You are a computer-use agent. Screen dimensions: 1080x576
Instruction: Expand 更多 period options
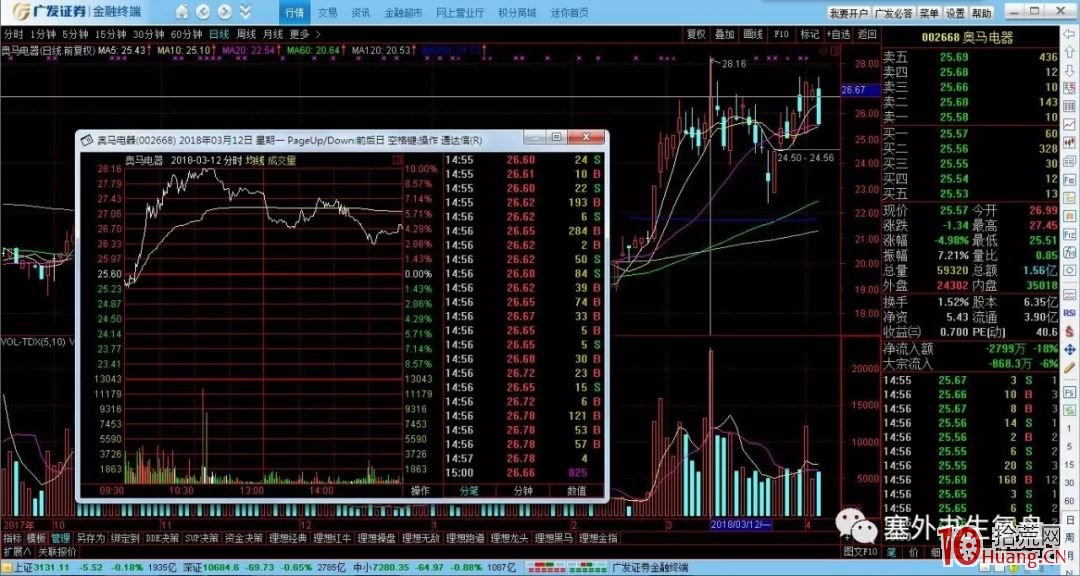click(304, 34)
